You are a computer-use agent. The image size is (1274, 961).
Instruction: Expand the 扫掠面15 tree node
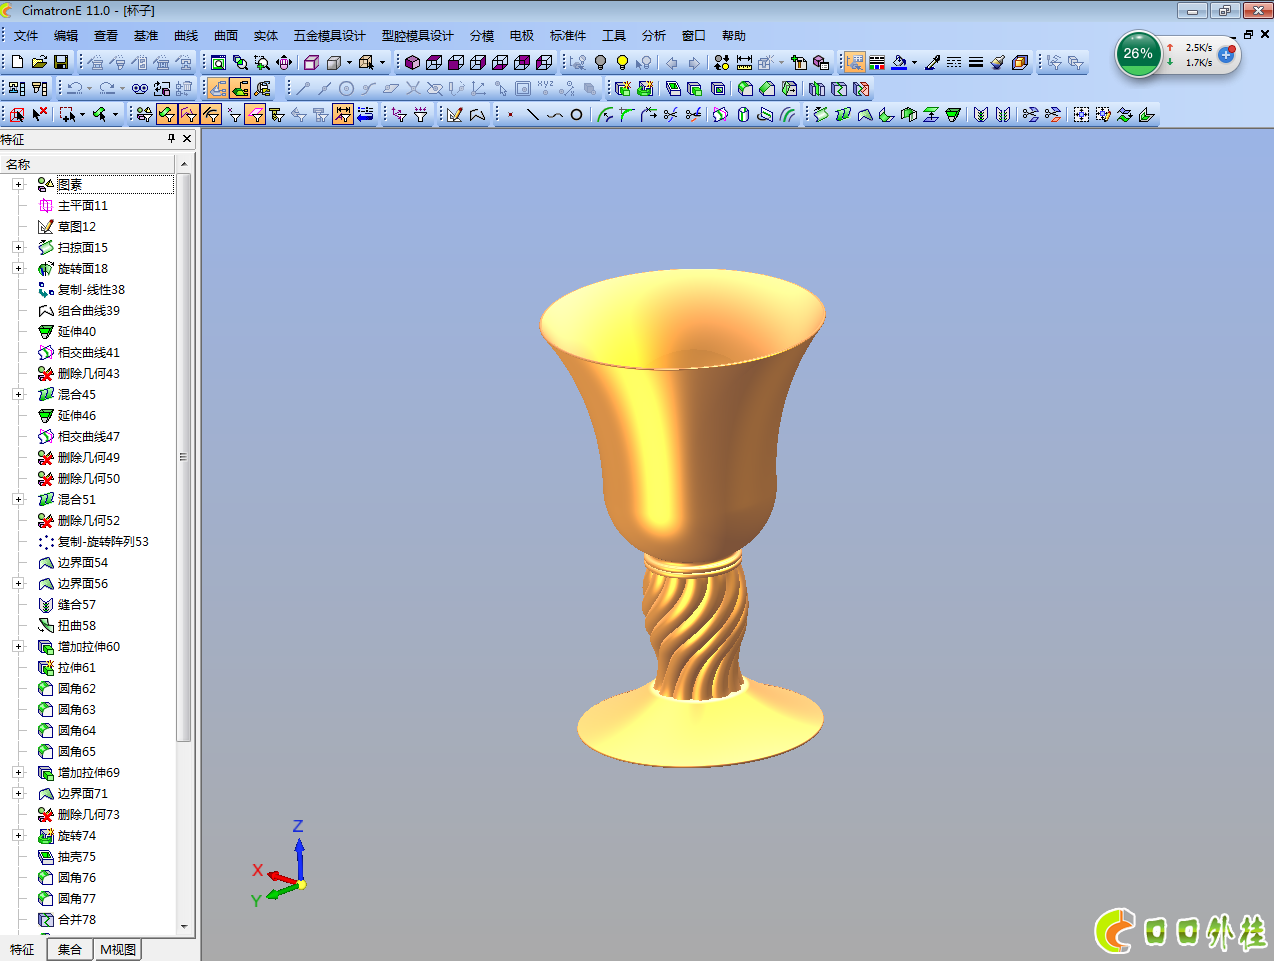click(18, 247)
